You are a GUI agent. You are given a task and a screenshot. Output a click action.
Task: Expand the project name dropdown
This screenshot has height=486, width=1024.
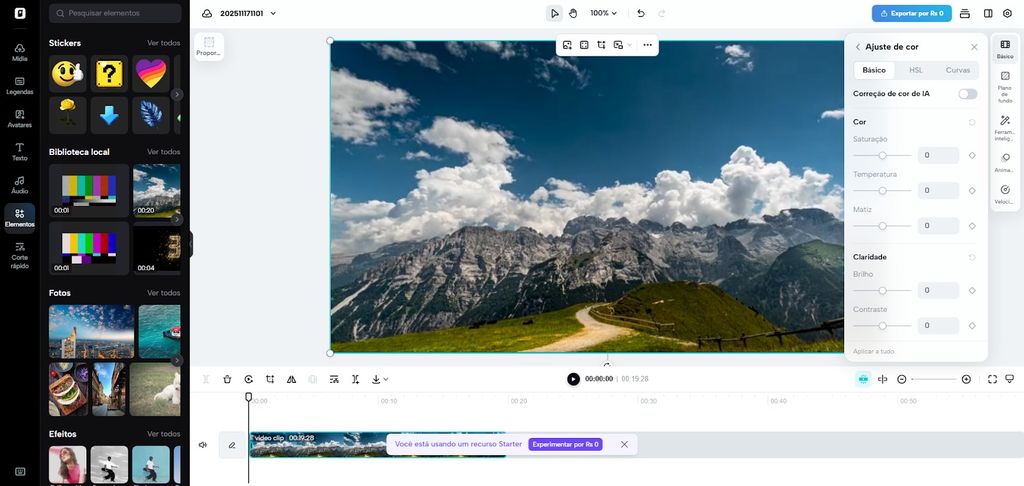(x=273, y=14)
